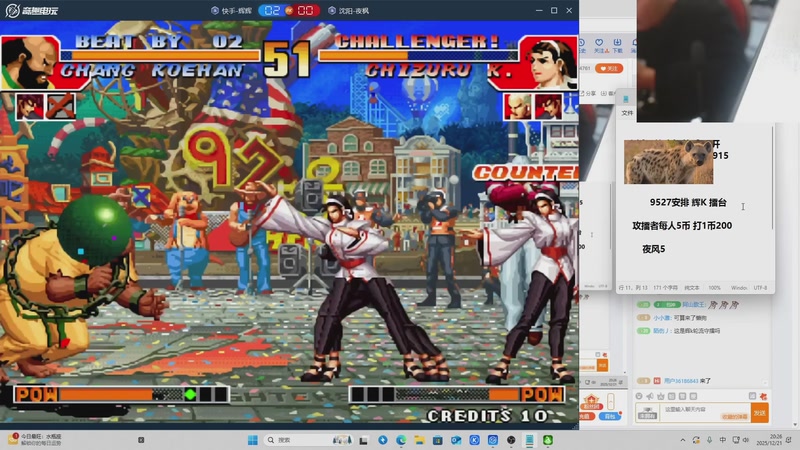Click the black round app icon on taskbar
Image resolution: width=800 pixels, height=450 pixels.
[511, 440]
